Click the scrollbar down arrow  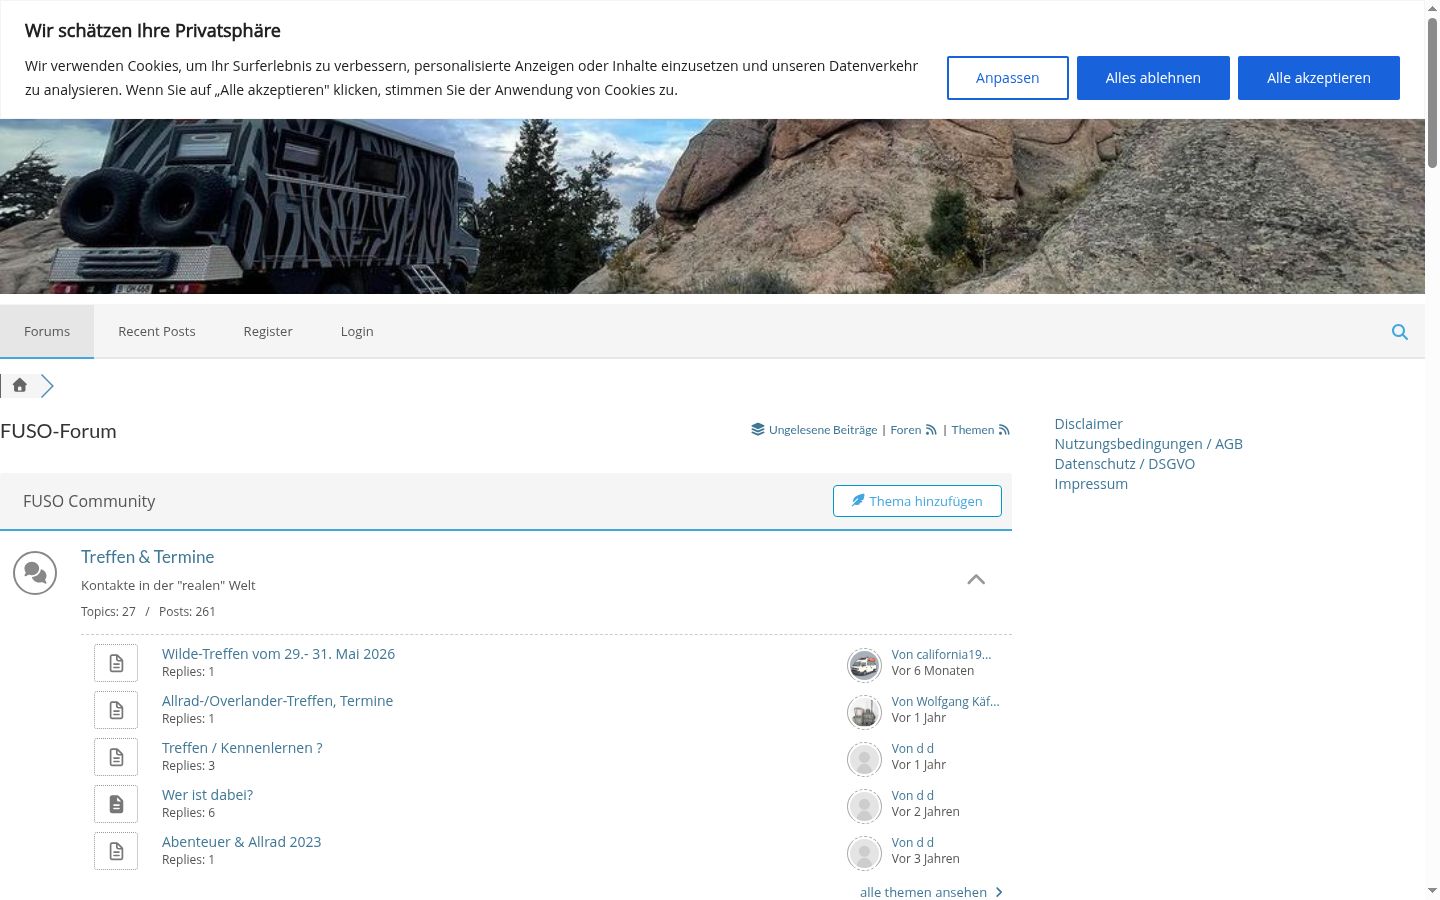point(1432,890)
